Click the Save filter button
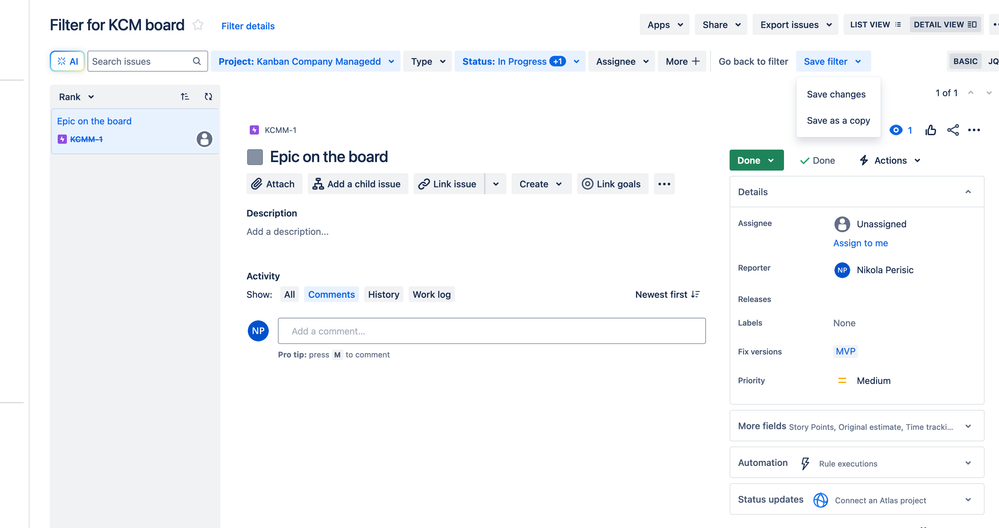Image resolution: width=999 pixels, height=528 pixels. point(833,61)
